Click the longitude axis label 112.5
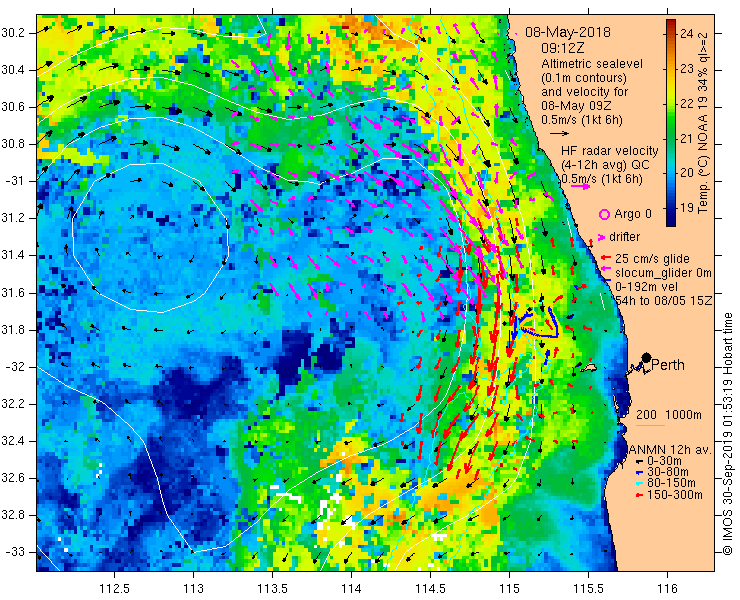Screen dimensions: 740x600 point(114,589)
